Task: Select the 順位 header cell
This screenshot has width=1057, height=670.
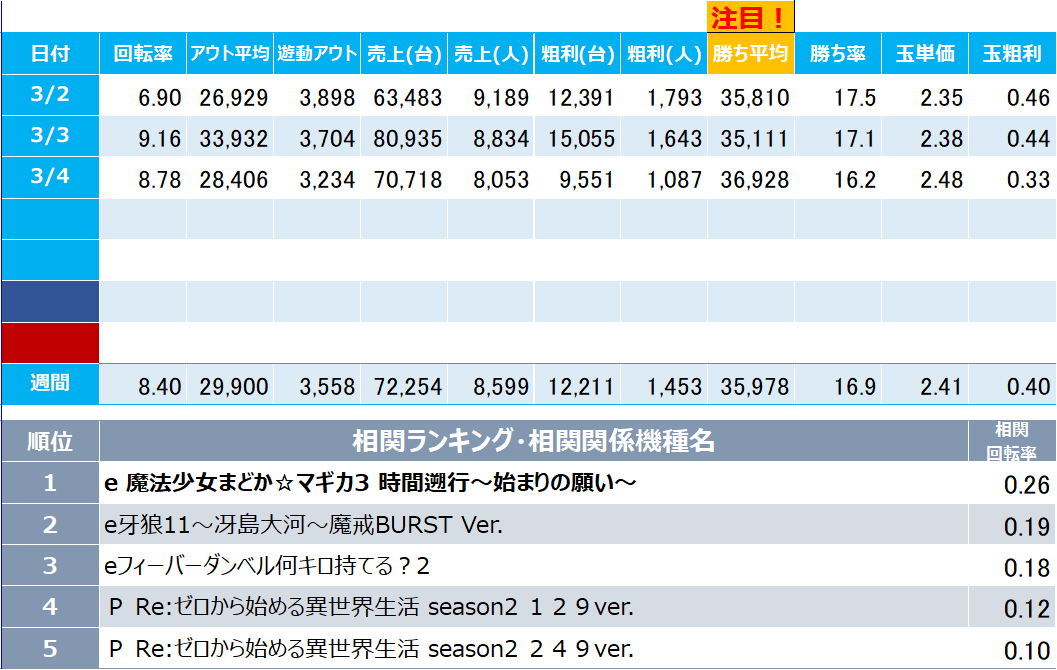Action: [x=50, y=441]
